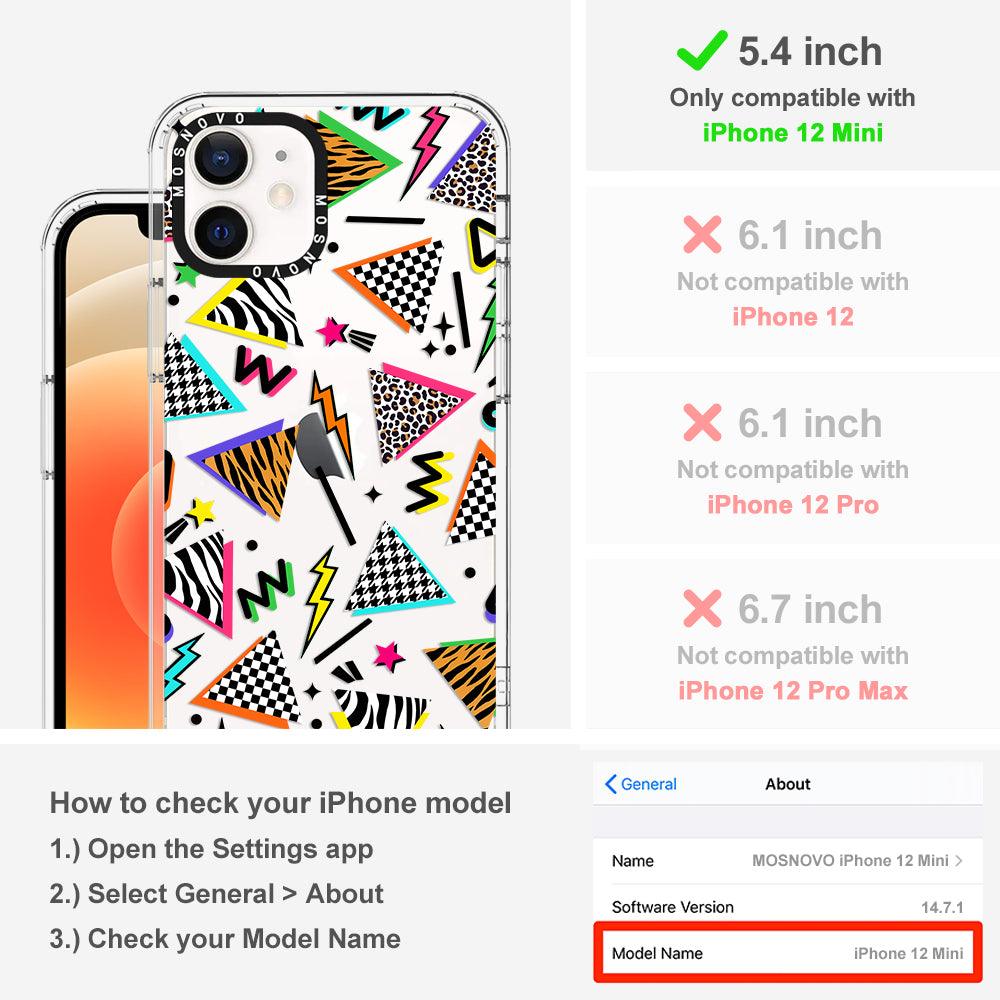1000x1000 pixels.
Task: Click the Apple logo on the phone case
Action: (324, 446)
